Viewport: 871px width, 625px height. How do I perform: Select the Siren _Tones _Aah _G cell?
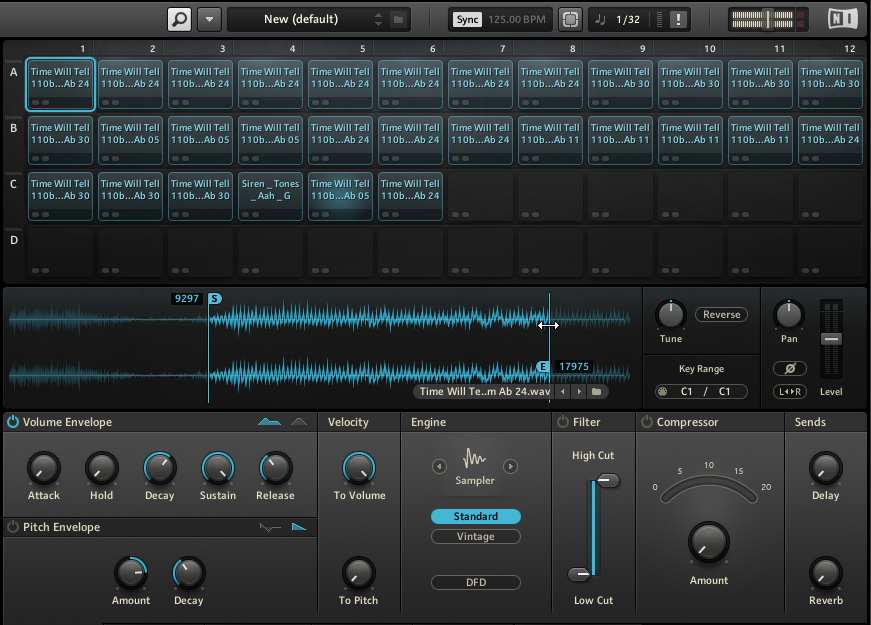[x=271, y=195]
